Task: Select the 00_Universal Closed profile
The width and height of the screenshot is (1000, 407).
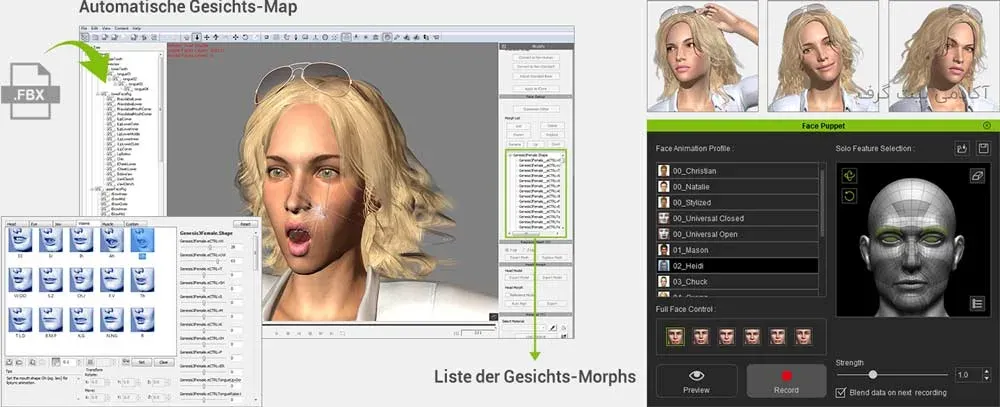Action: [737, 218]
